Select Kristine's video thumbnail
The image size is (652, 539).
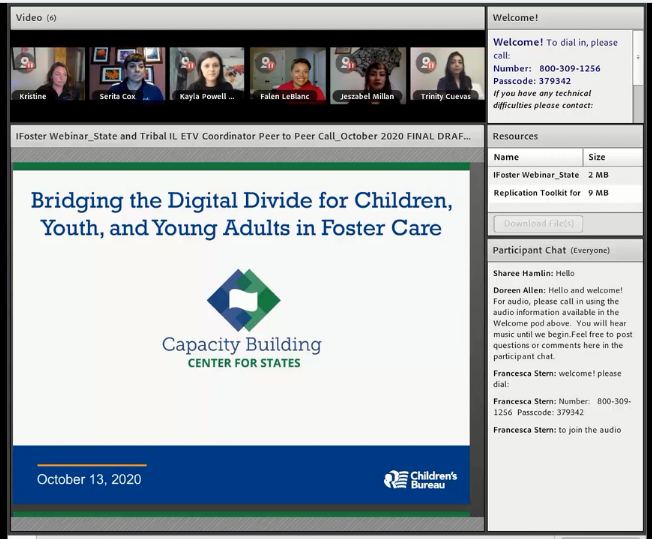(x=48, y=74)
